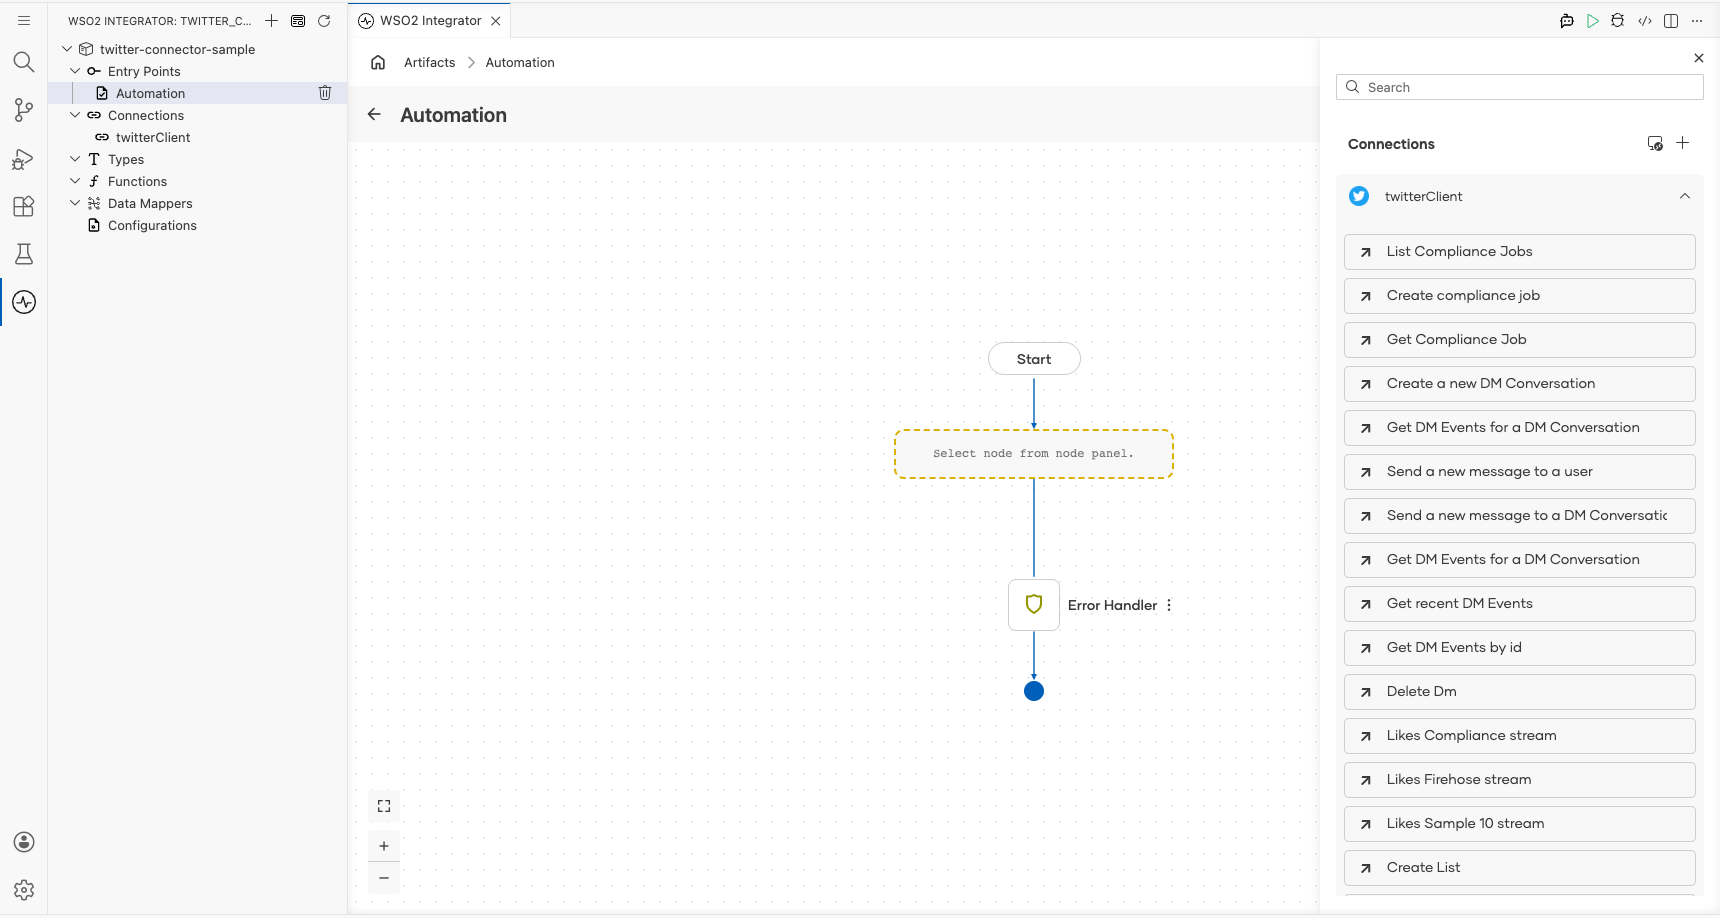Toggle the Functions tree node
The image size is (1720, 918).
pos(75,181)
